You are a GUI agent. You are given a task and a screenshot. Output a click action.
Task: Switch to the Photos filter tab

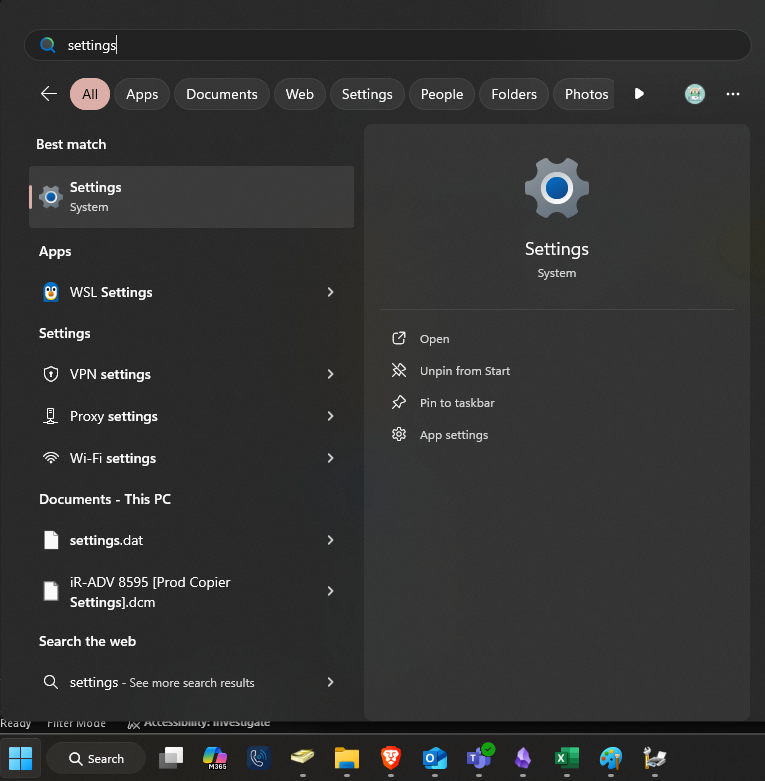pos(584,94)
